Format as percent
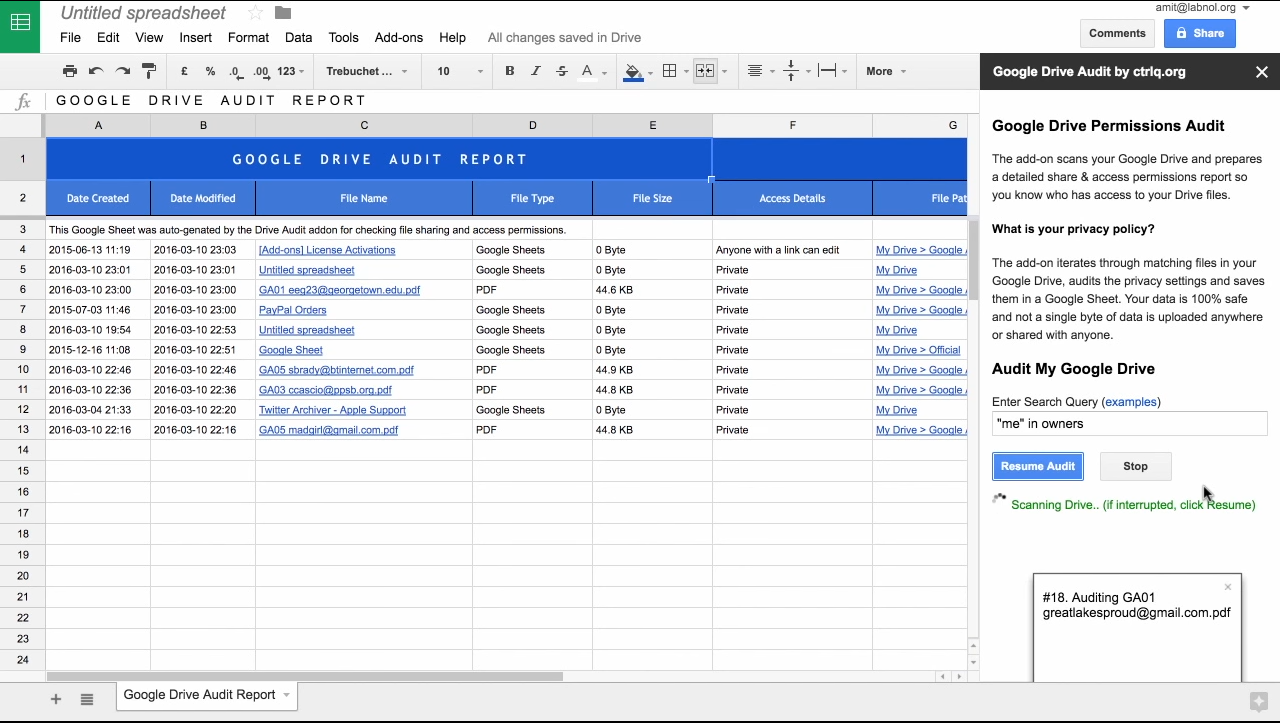1280x723 pixels. (210, 71)
